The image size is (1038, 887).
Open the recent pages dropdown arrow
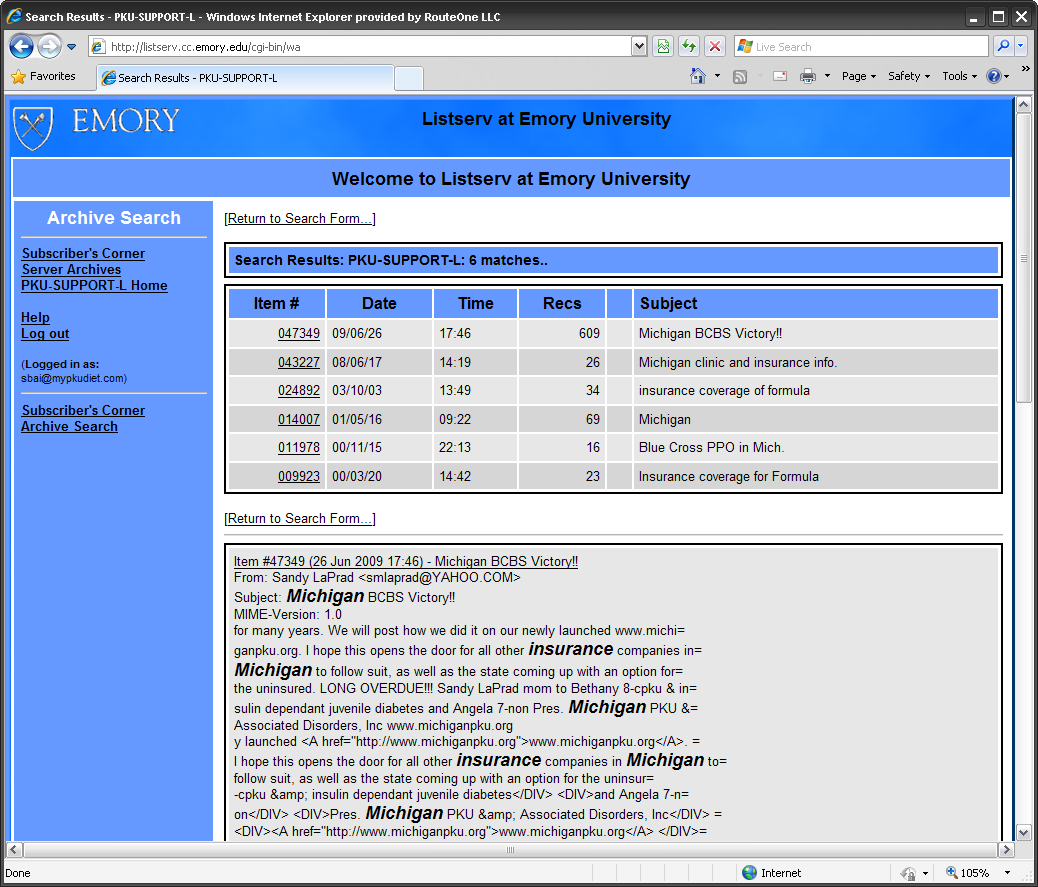click(71, 47)
